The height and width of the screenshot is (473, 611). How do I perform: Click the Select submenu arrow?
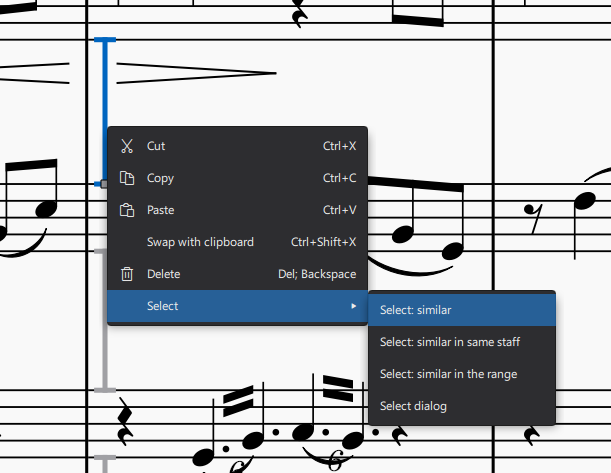[x=353, y=306]
